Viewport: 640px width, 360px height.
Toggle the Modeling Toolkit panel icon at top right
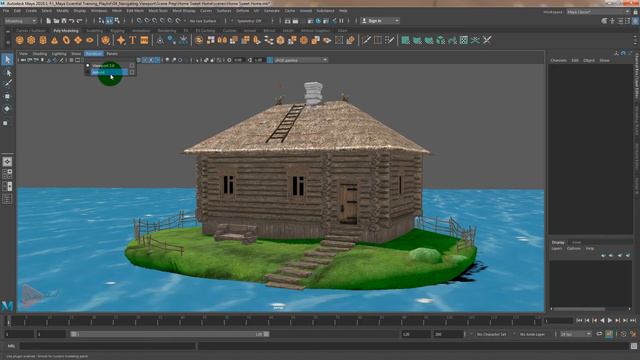604,21
